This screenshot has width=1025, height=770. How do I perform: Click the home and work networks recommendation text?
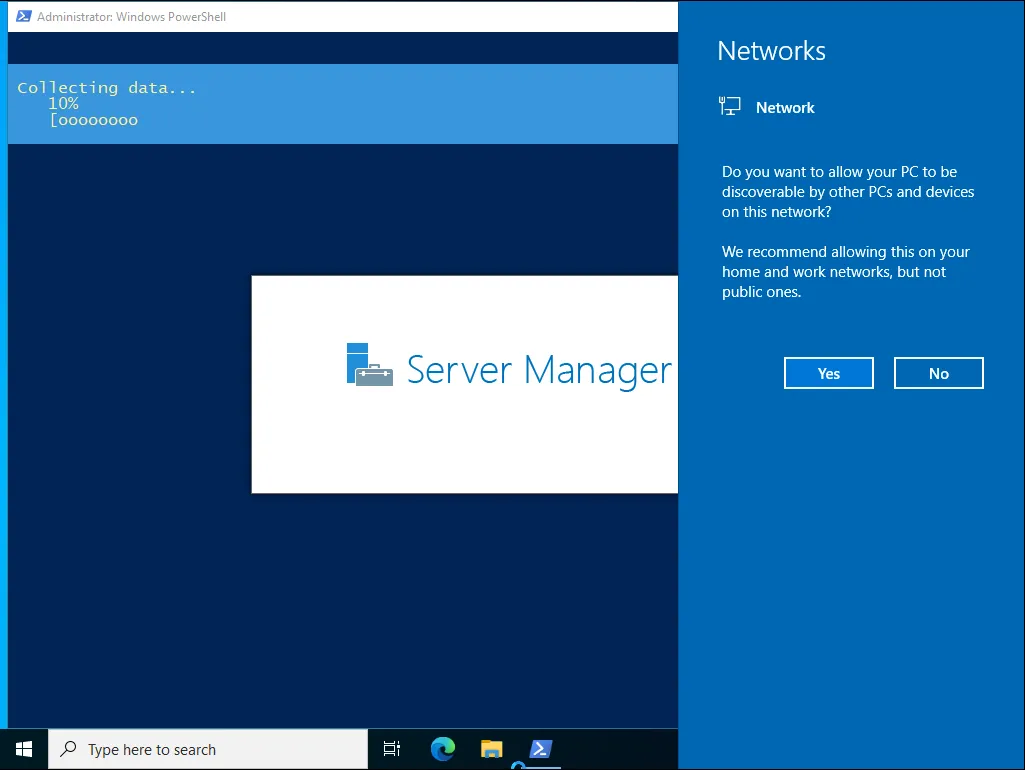pos(845,272)
